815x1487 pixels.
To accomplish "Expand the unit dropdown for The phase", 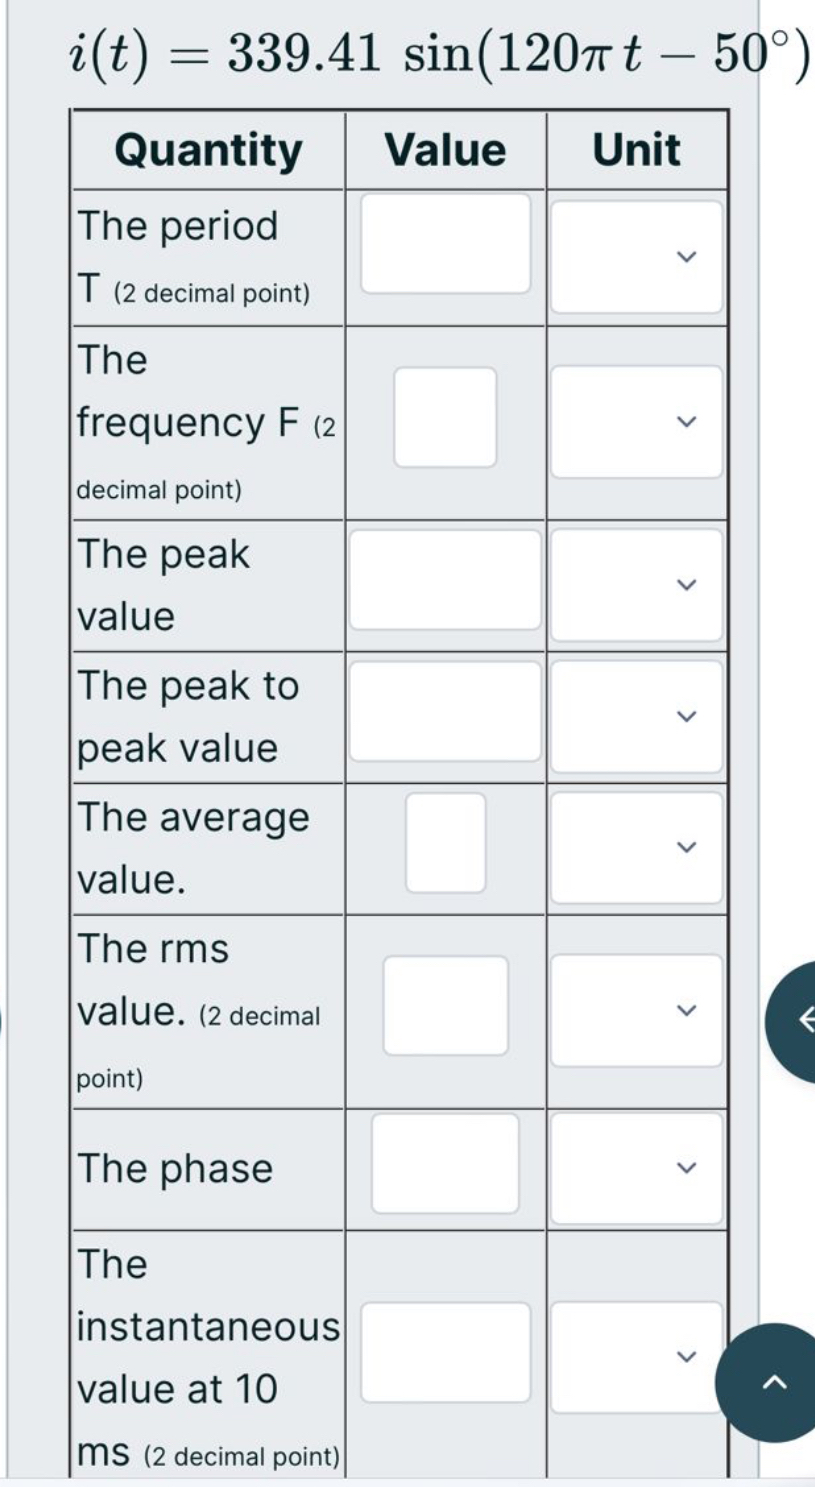I will [x=636, y=1168].
